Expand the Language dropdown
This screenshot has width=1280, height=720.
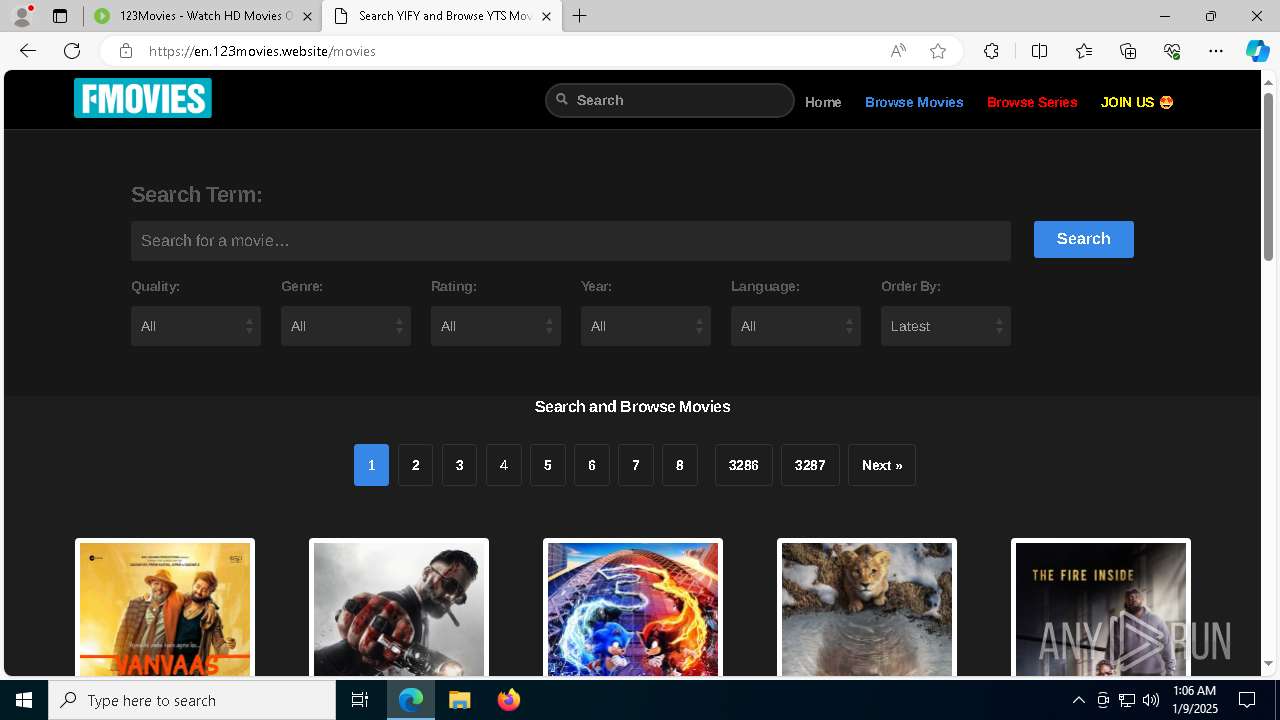coord(796,326)
